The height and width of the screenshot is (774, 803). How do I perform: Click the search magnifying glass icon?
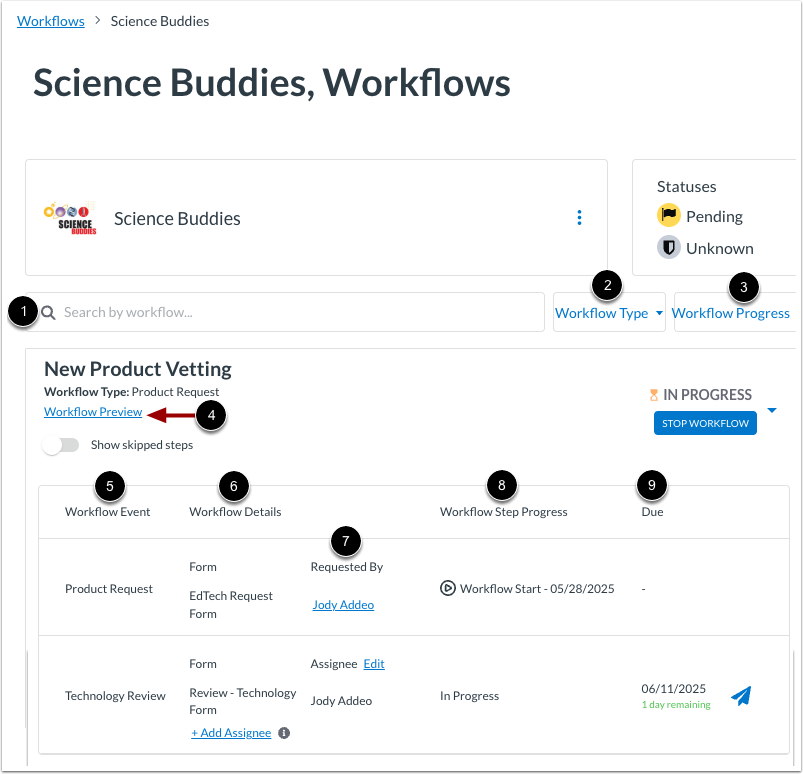pos(48,312)
